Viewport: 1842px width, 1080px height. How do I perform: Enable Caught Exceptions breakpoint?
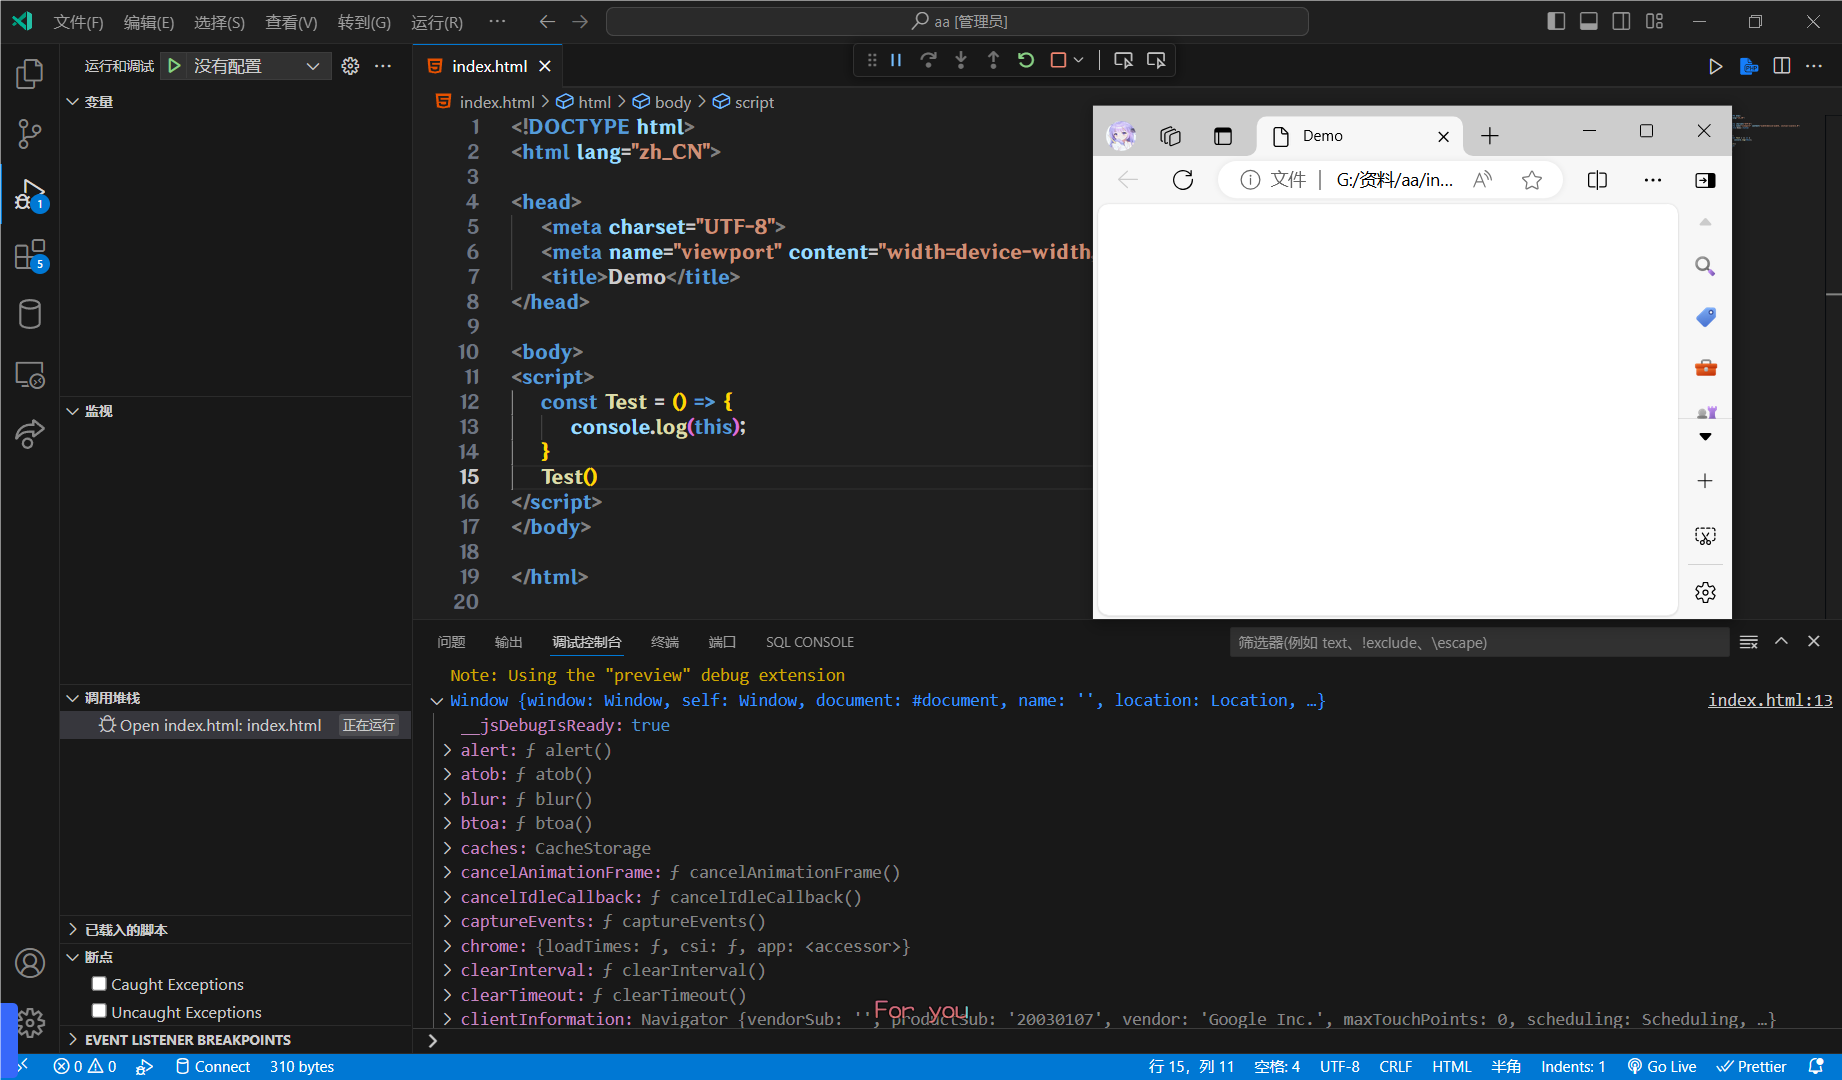coord(99,984)
